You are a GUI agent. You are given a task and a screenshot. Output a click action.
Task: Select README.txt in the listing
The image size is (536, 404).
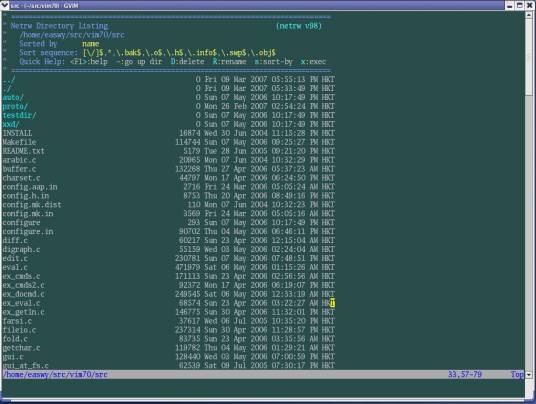tap(23, 151)
